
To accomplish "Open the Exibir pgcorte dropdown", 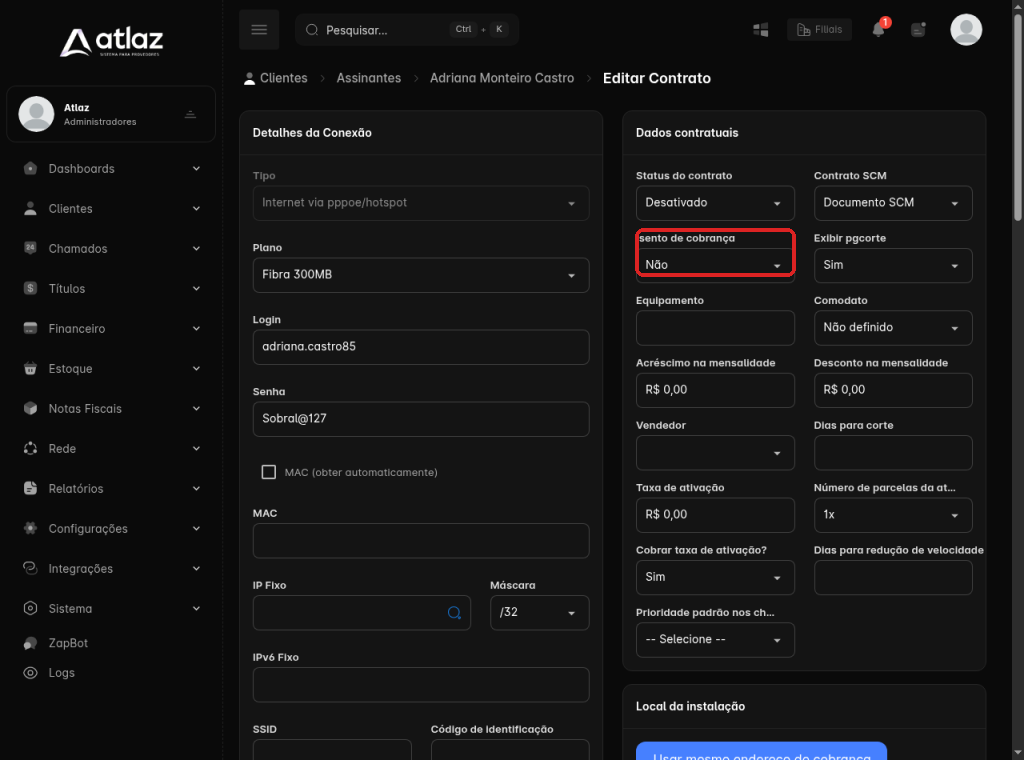I will click(893, 265).
